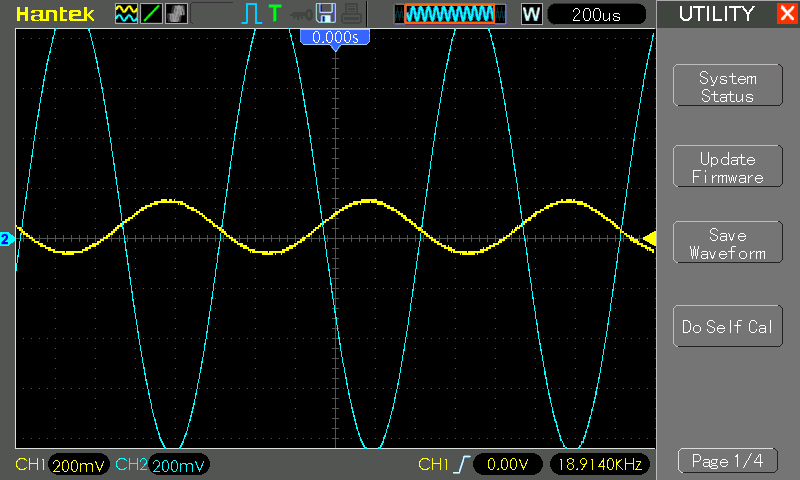Click the floppy disk save icon
This screenshot has width=800, height=480.
click(325, 14)
